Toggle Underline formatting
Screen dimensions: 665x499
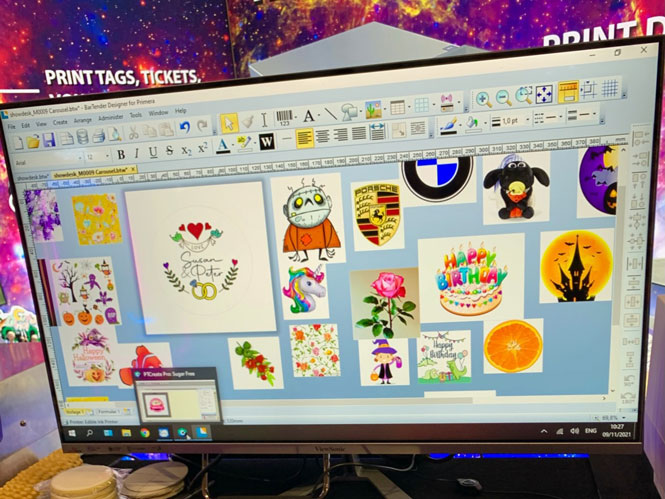tap(153, 153)
